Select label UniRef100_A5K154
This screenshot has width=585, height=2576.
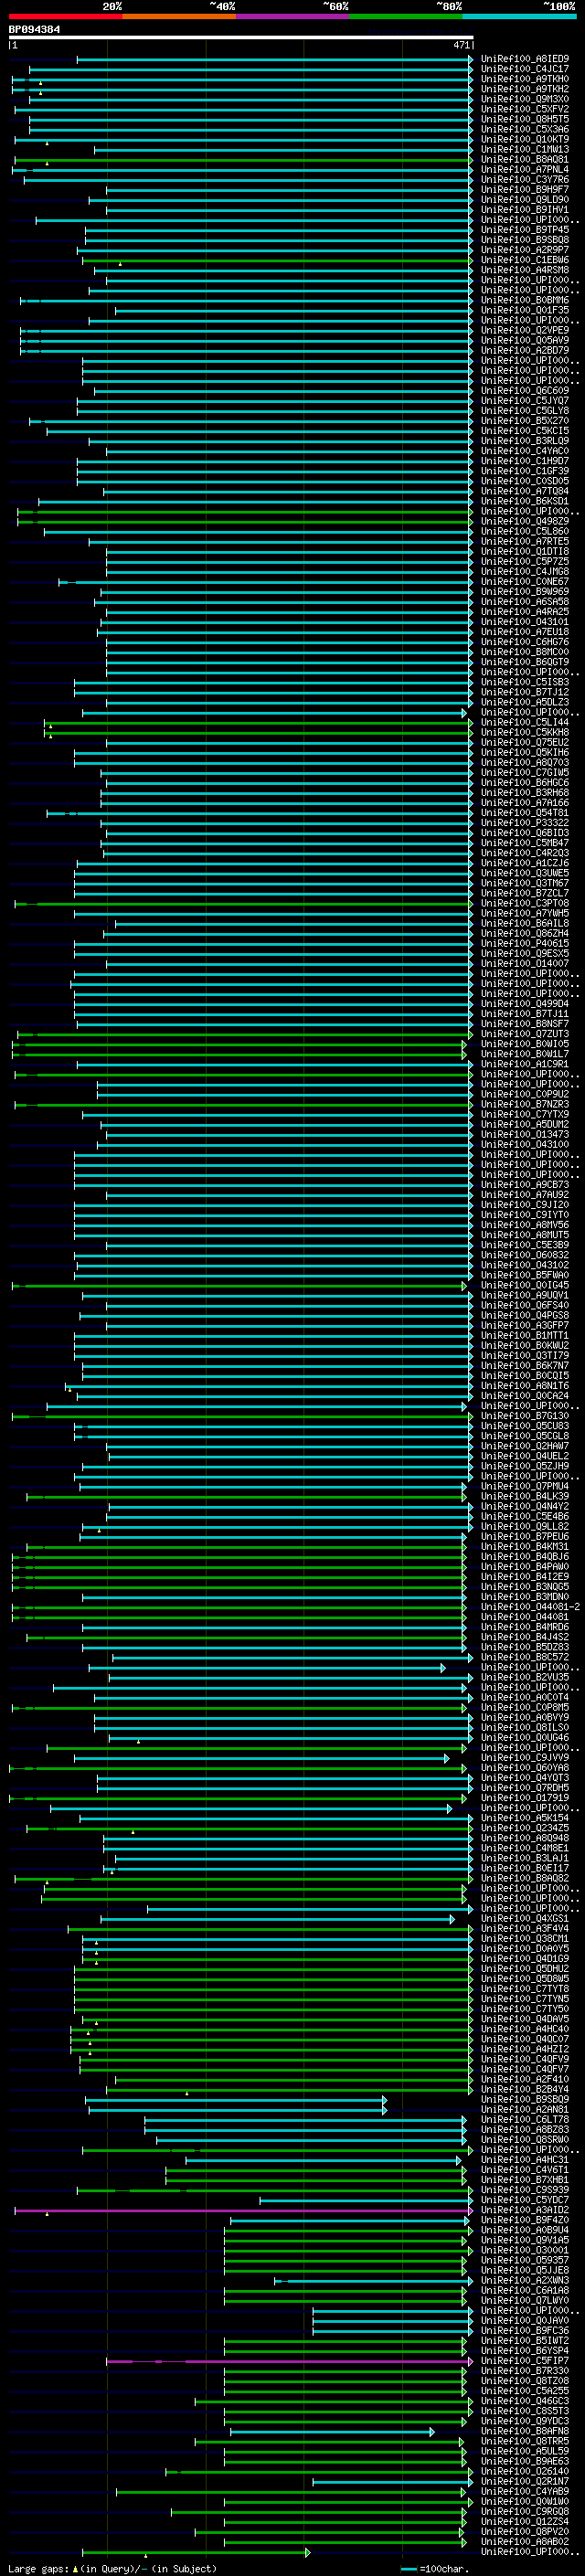tap(524, 1818)
